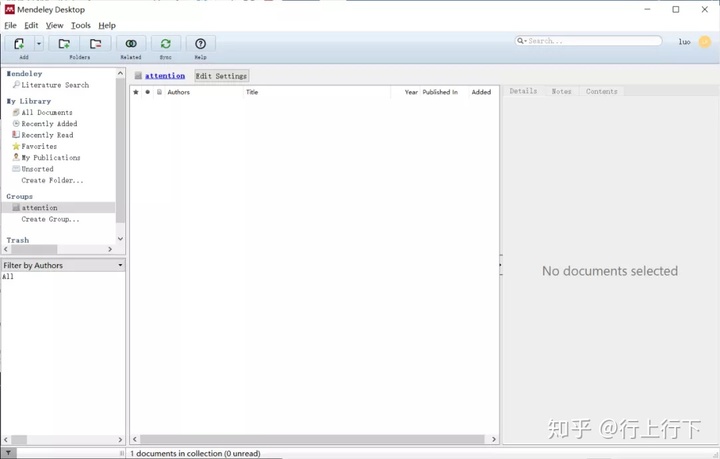Click the sidebar vertical scrollbar up arrow
The image size is (720, 459).
tap(120, 73)
